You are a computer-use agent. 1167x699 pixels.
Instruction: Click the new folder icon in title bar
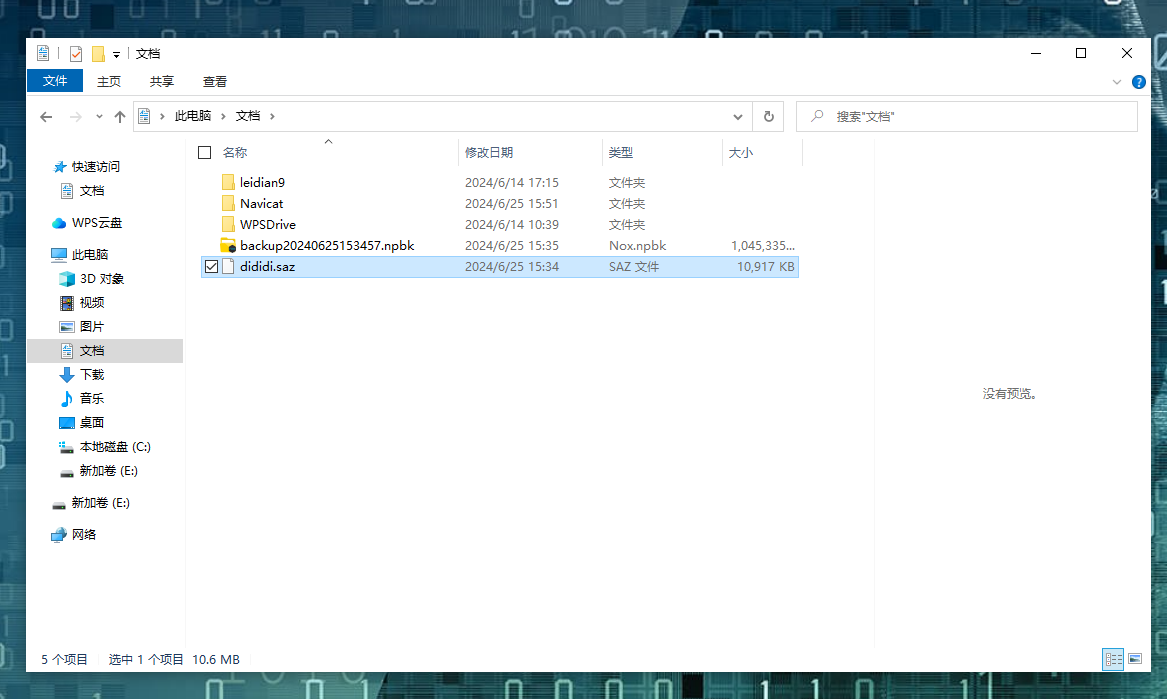tap(98, 54)
